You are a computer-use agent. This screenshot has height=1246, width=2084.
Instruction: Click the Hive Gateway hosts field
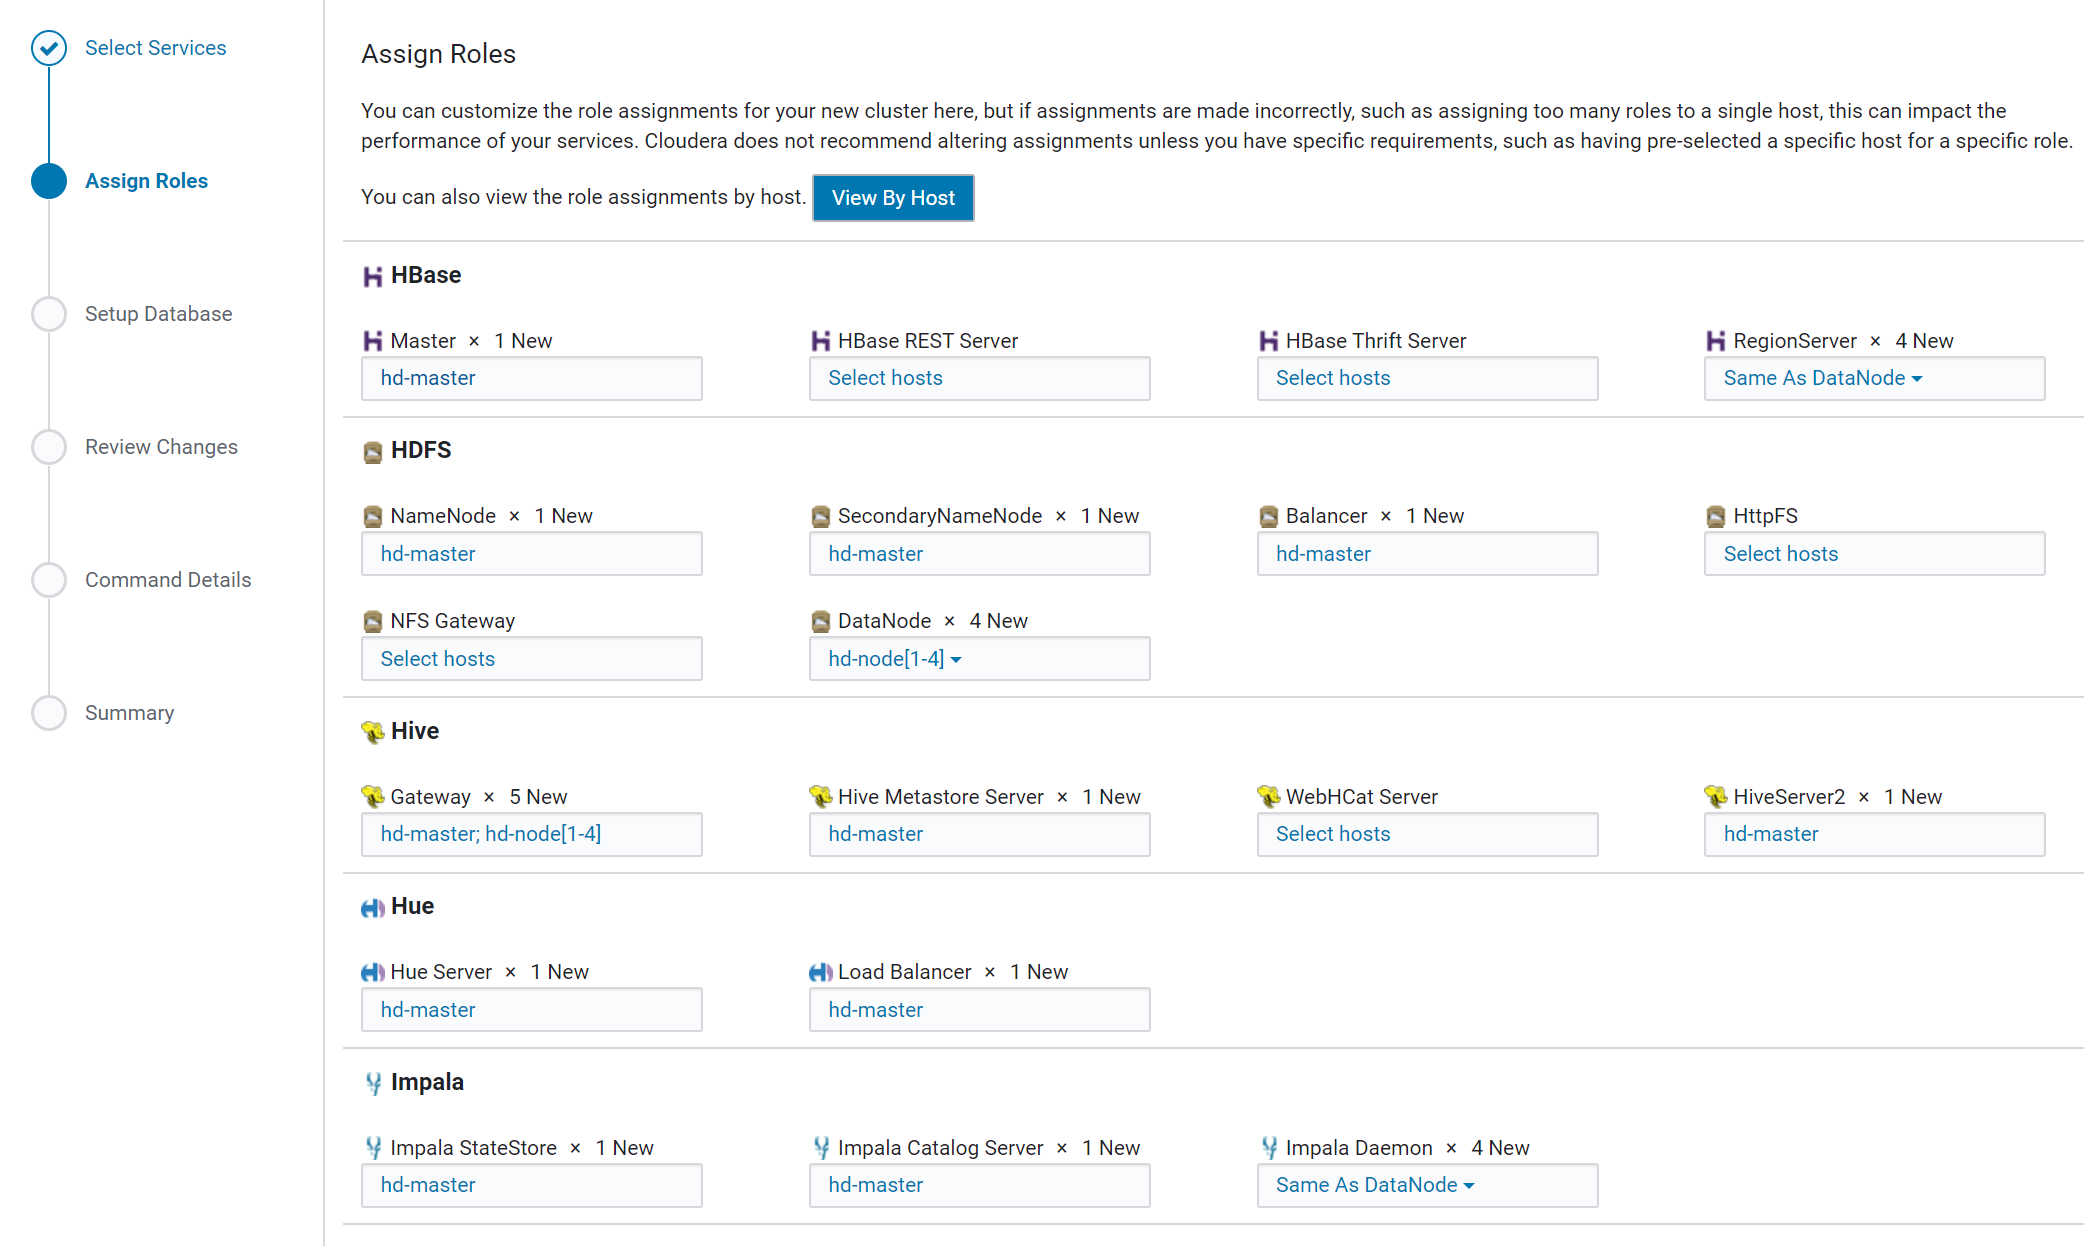[530, 834]
